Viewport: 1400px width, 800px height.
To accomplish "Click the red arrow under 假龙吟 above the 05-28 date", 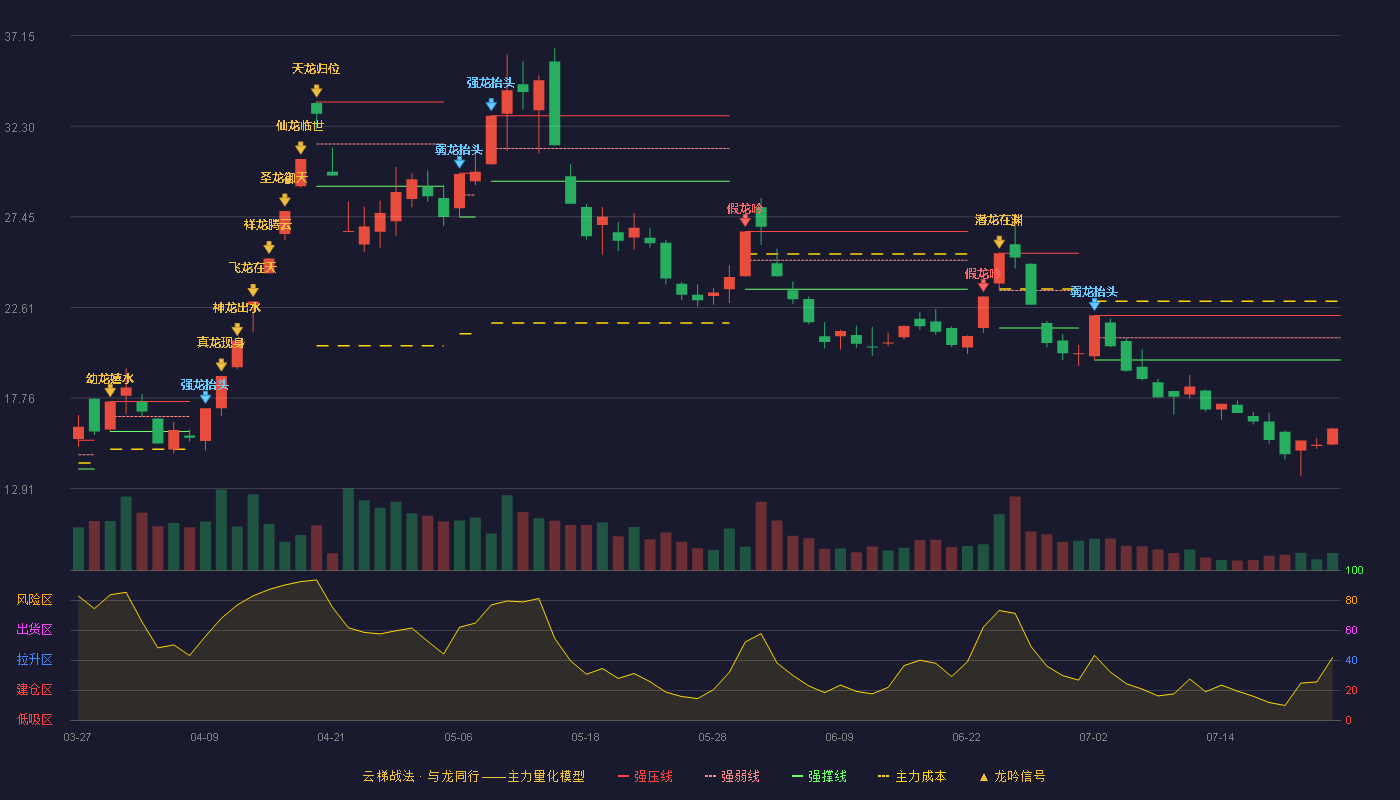I will (745, 221).
